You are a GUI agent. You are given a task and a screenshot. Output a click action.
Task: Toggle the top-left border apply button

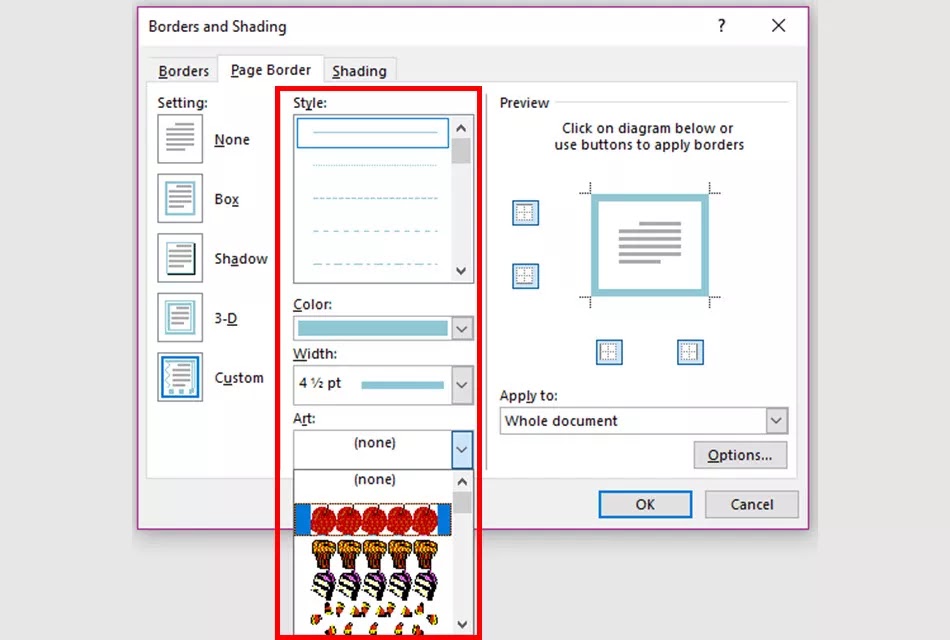pos(525,212)
